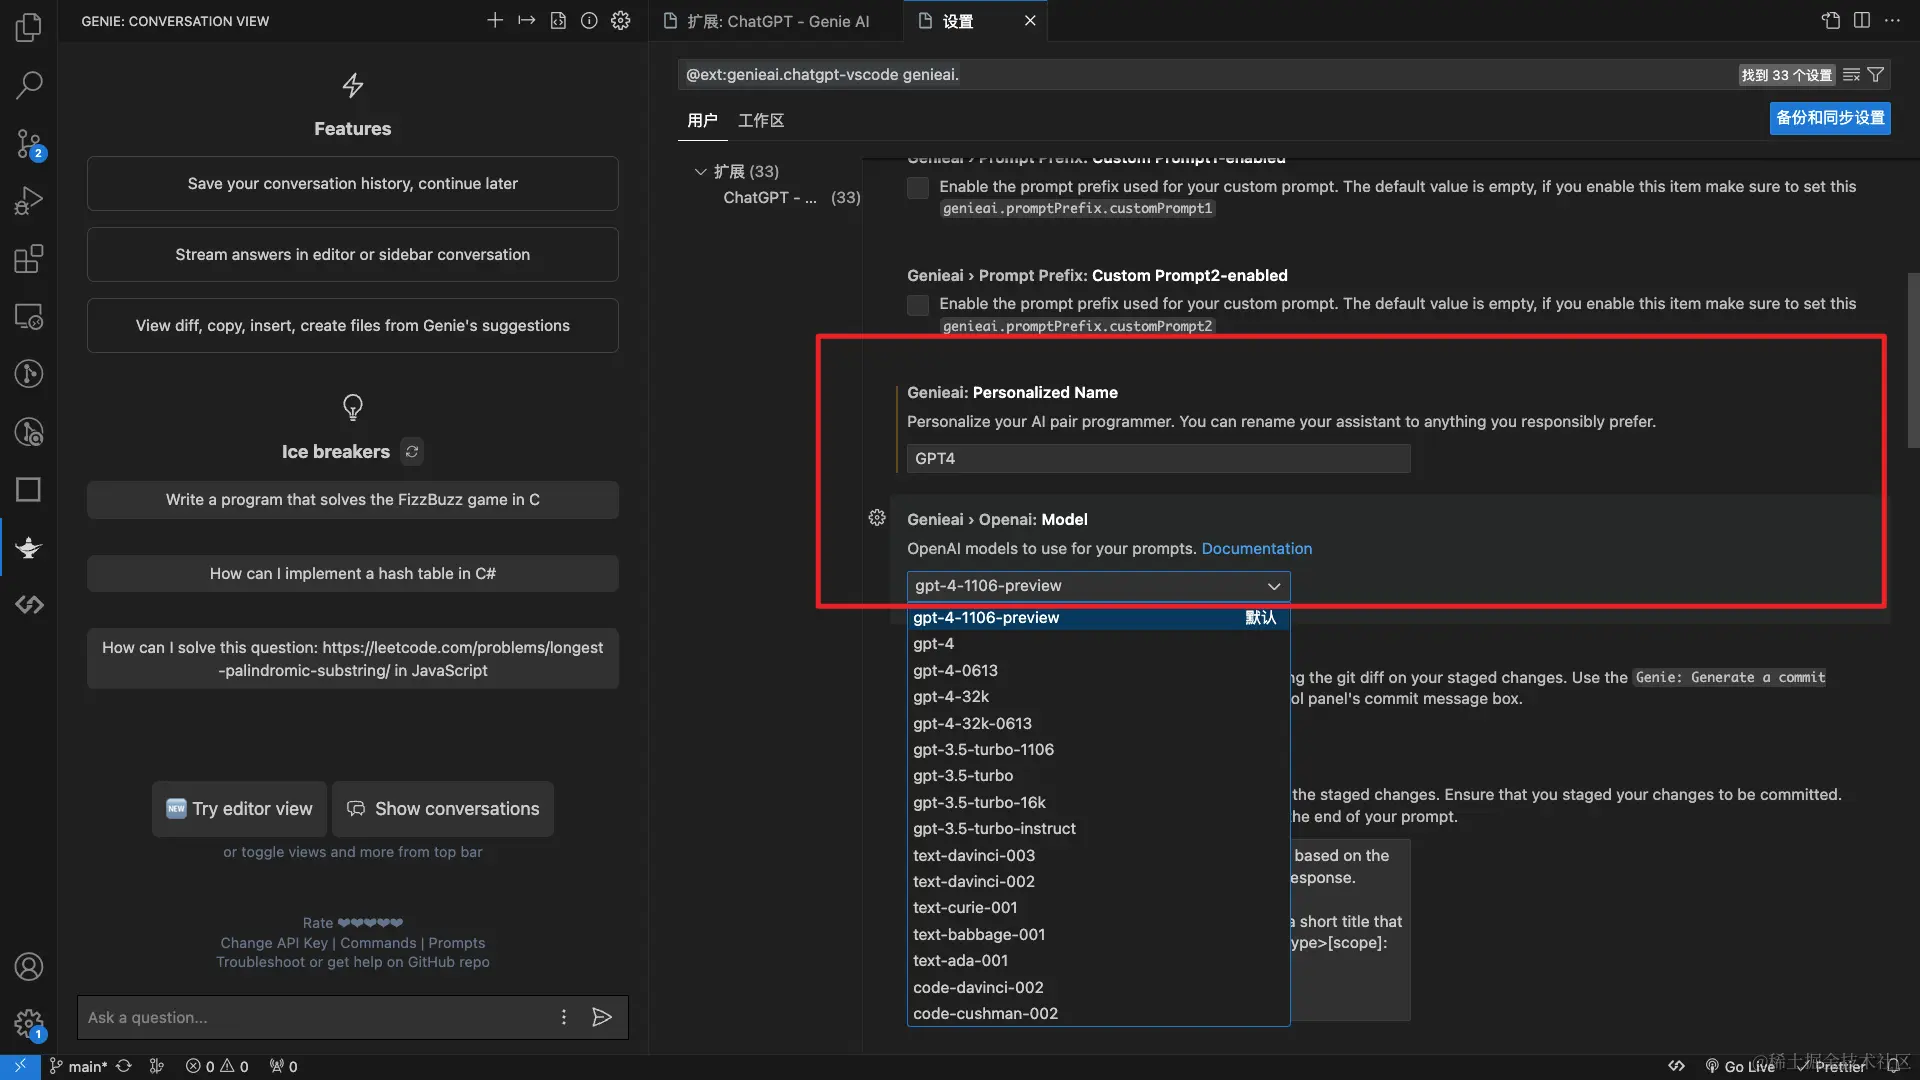Click the arrow-to-bar icon in Genie header
The width and height of the screenshot is (1920, 1080).
[x=526, y=20]
